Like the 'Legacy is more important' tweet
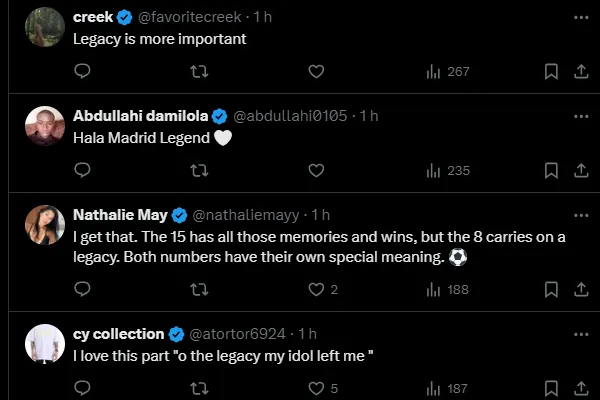 pyautogui.click(x=316, y=71)
